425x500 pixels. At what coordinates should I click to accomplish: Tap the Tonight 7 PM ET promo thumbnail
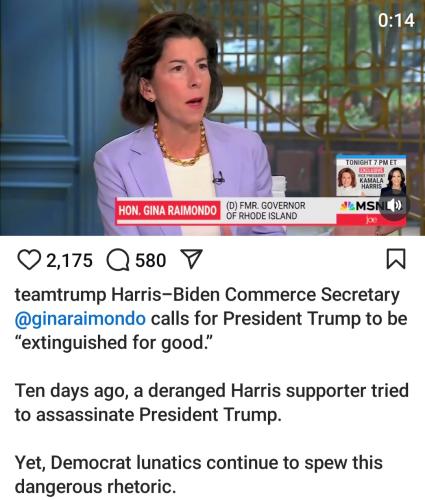coord(371,176)
